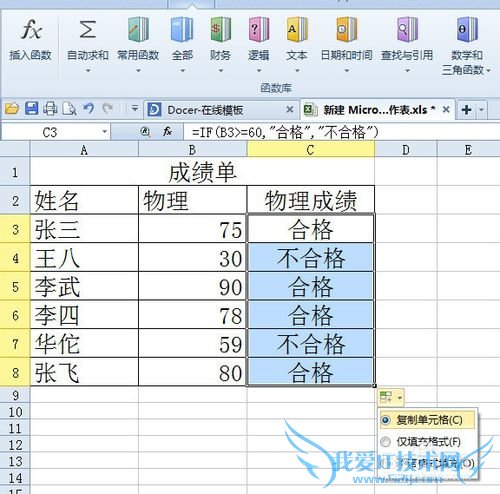
Task: Select column C header
Action: [311, 150]
